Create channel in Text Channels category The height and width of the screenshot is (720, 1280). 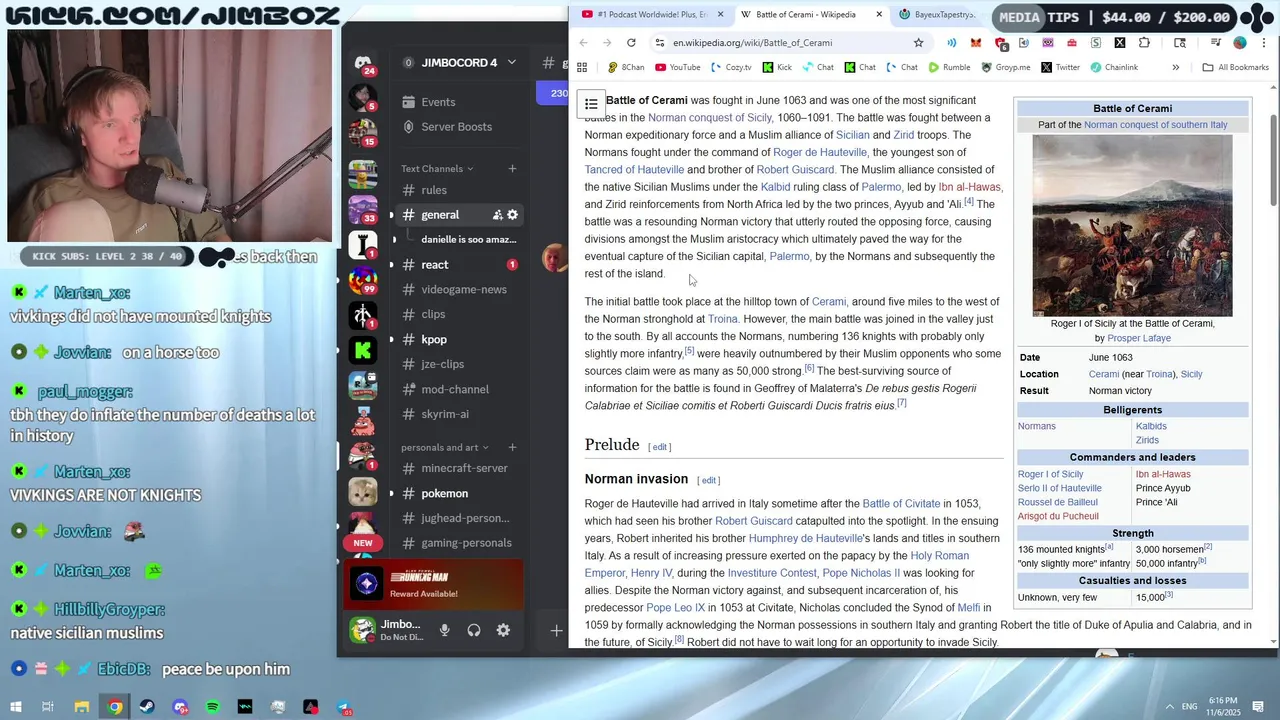point(512,168)
